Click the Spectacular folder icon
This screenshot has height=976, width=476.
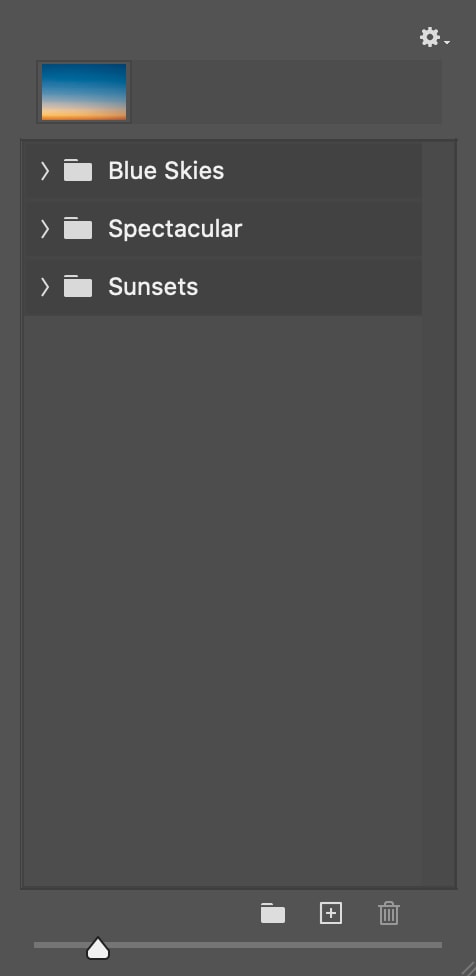tap(78, 228)
